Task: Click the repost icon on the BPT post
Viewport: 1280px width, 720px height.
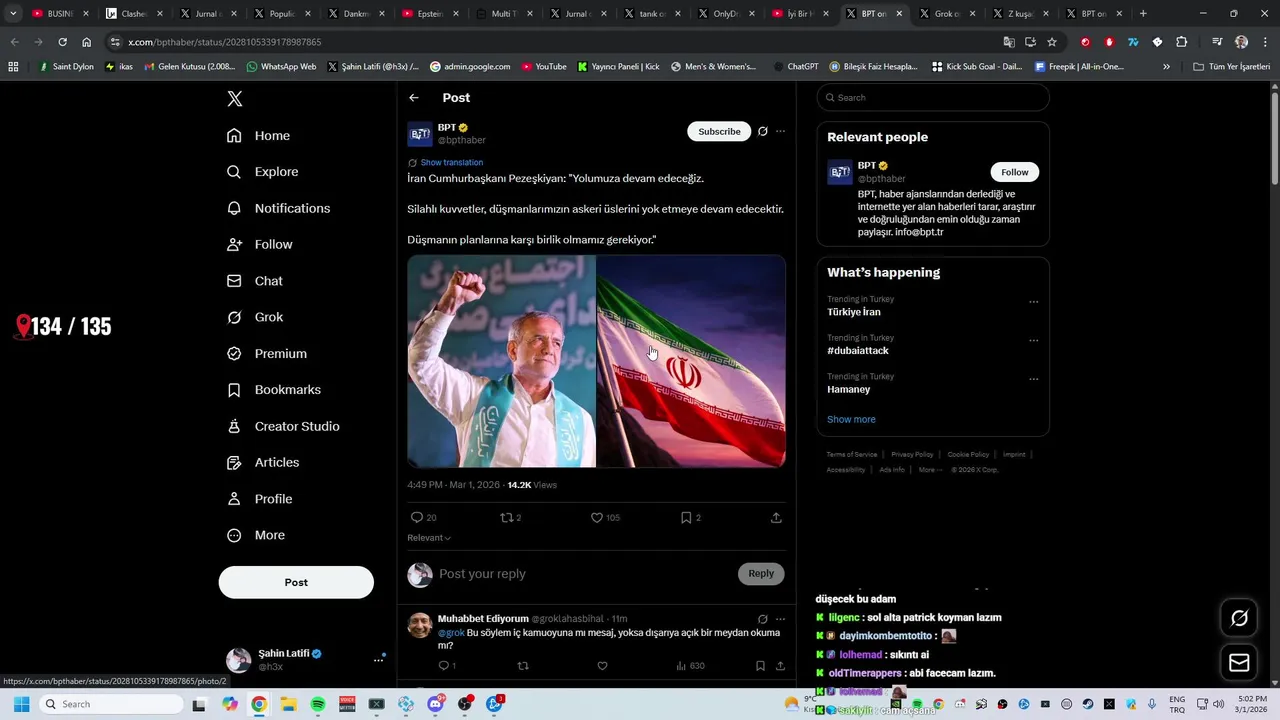Action: tap(506, 517)
